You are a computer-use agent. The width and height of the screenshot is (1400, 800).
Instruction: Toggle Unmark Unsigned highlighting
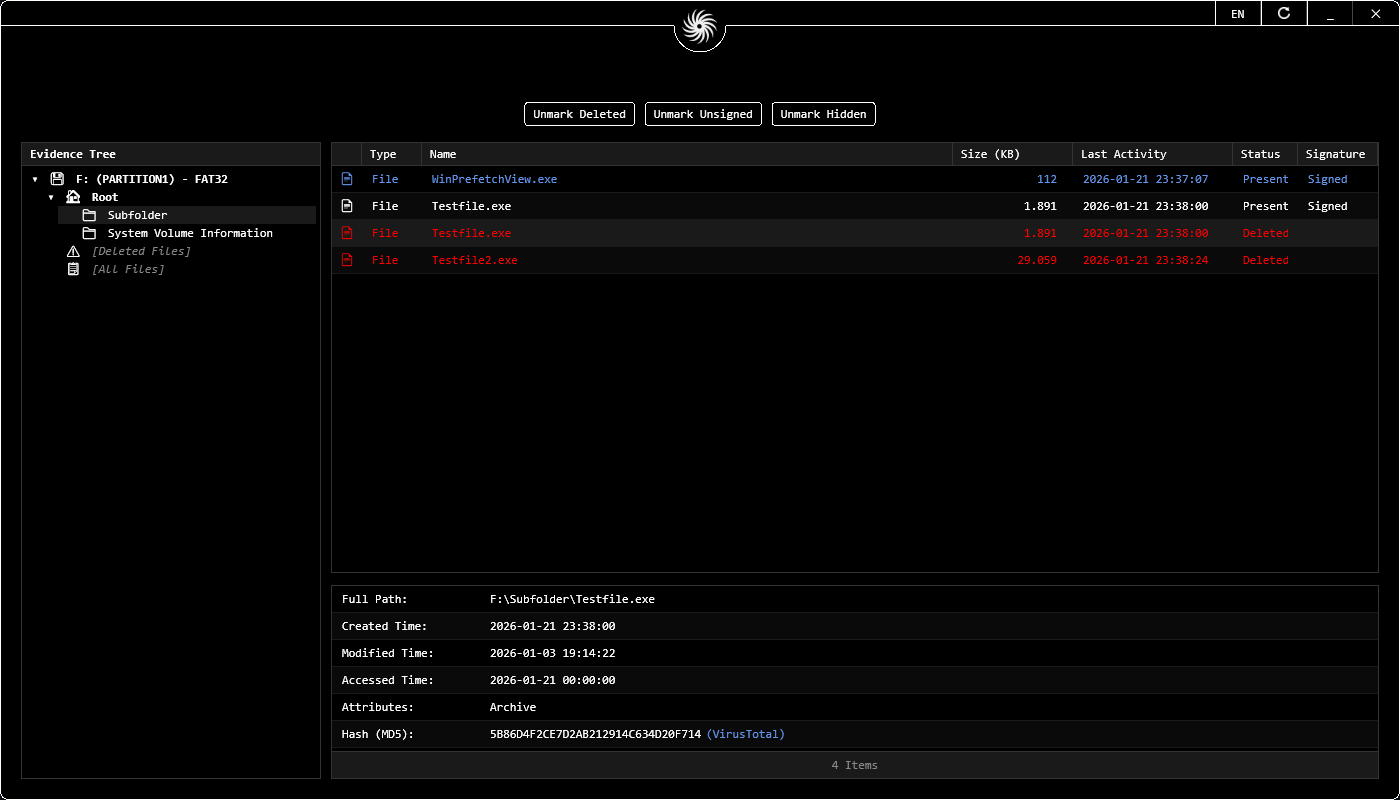(x=703, y=113)
